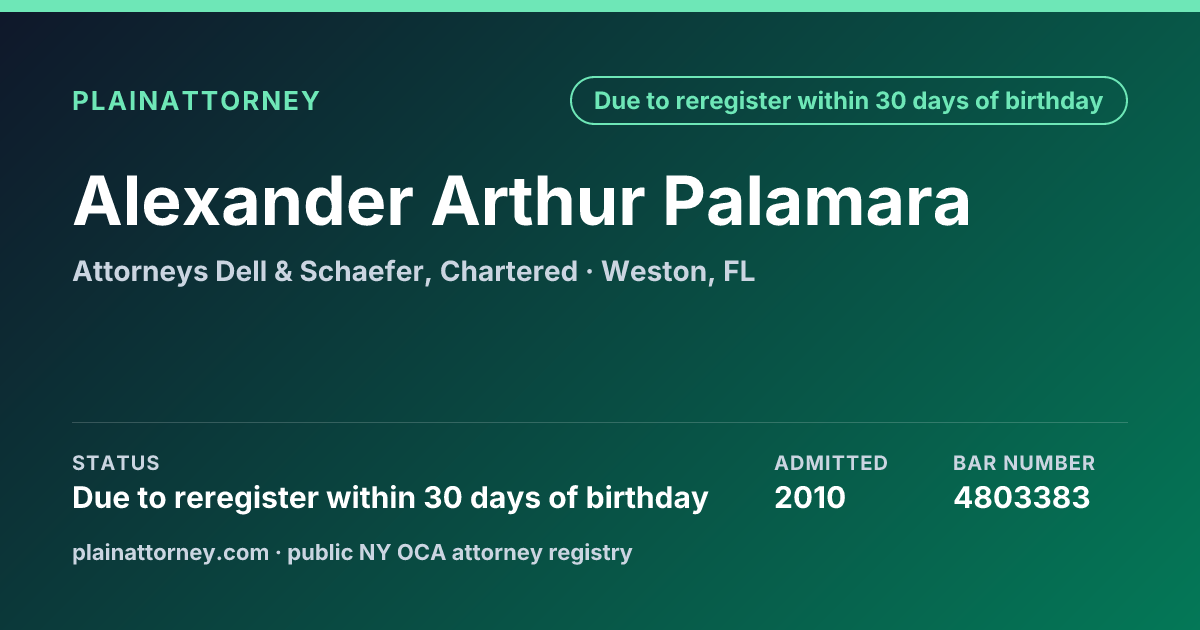Click the ADMITTED field label
The width and height of the screenshot is (1200, 630).
tap(831, 463)
